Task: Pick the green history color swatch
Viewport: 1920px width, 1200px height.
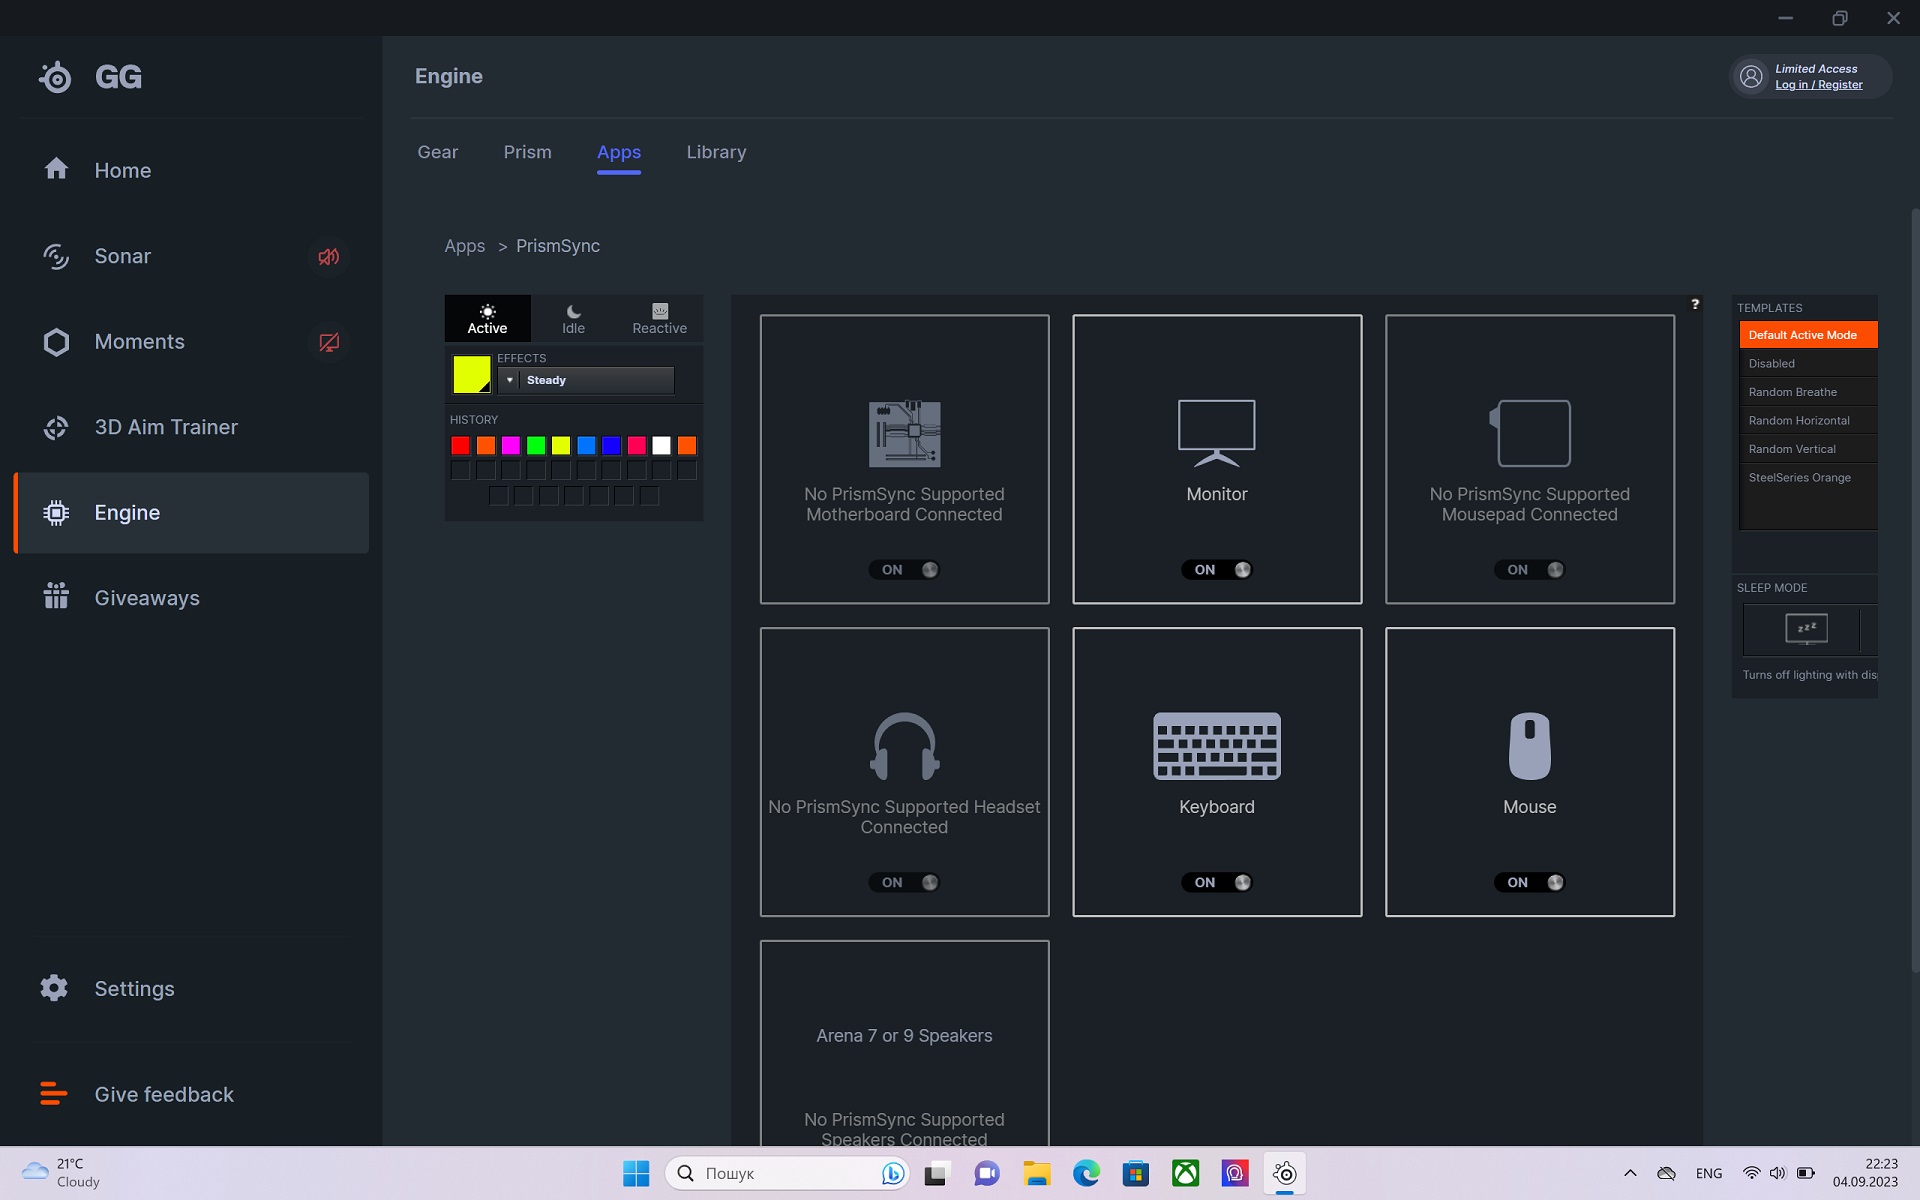Action: click(536, 445)
